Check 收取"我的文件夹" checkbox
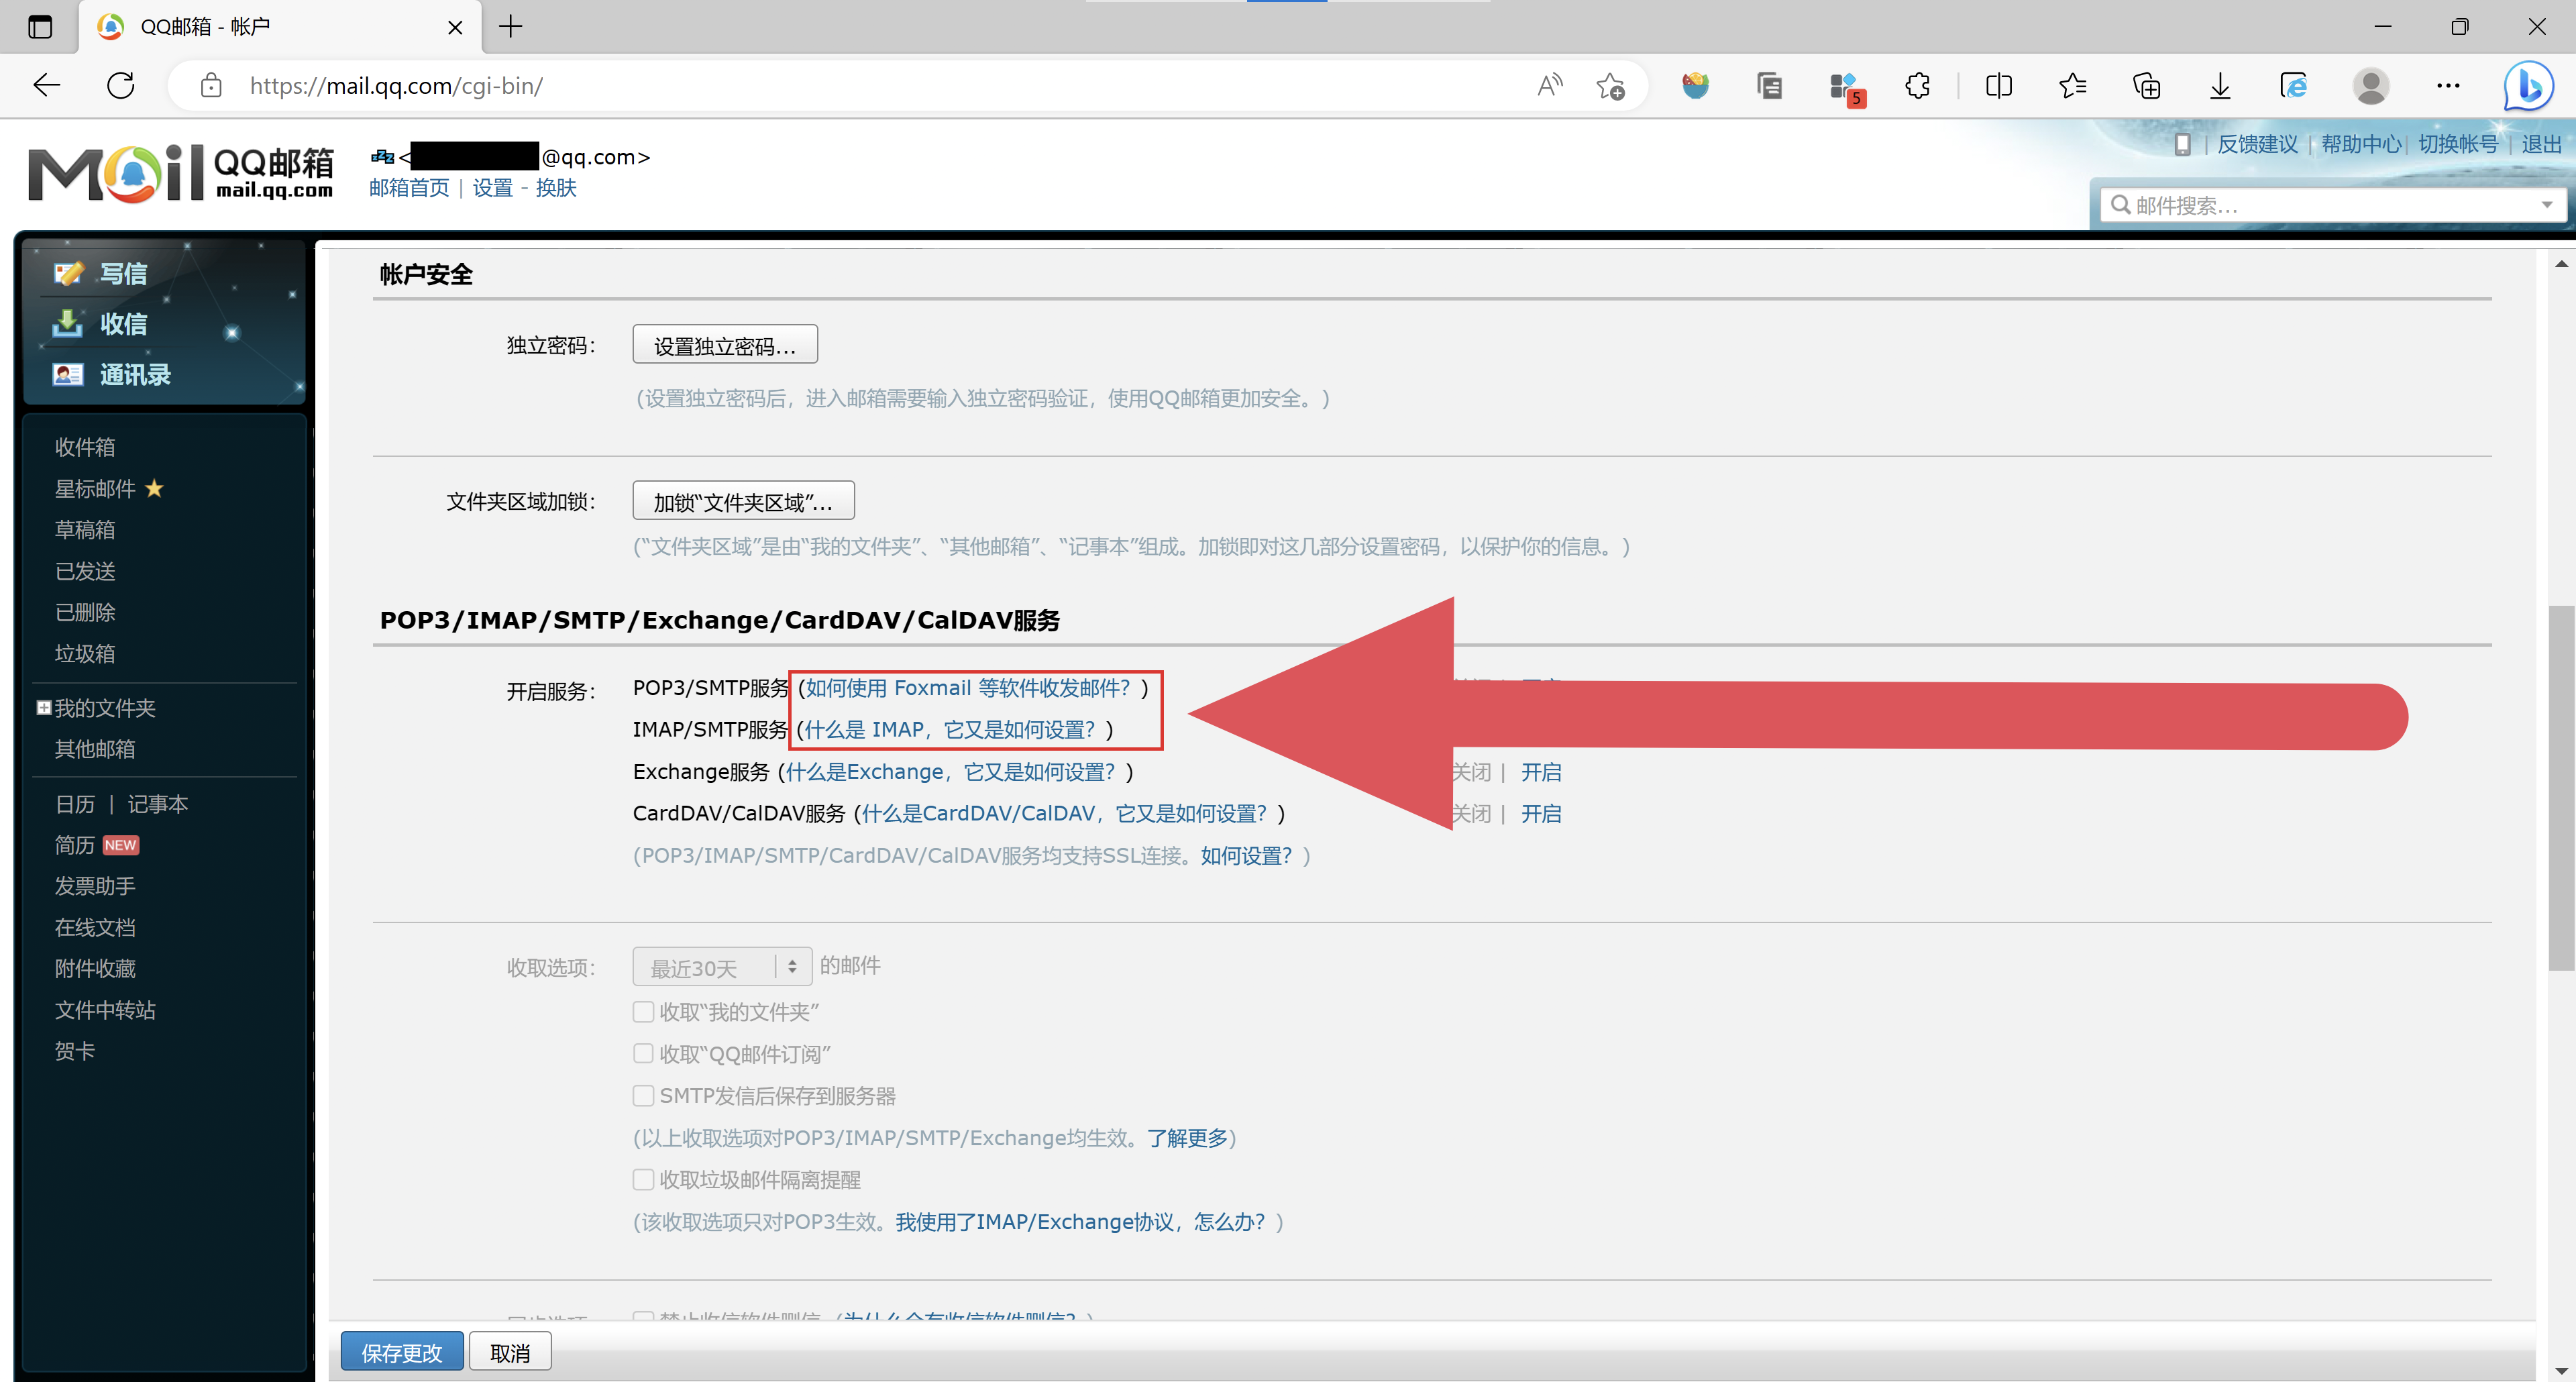Viewport: 2576px width, 1382px height. point(643,1012)
